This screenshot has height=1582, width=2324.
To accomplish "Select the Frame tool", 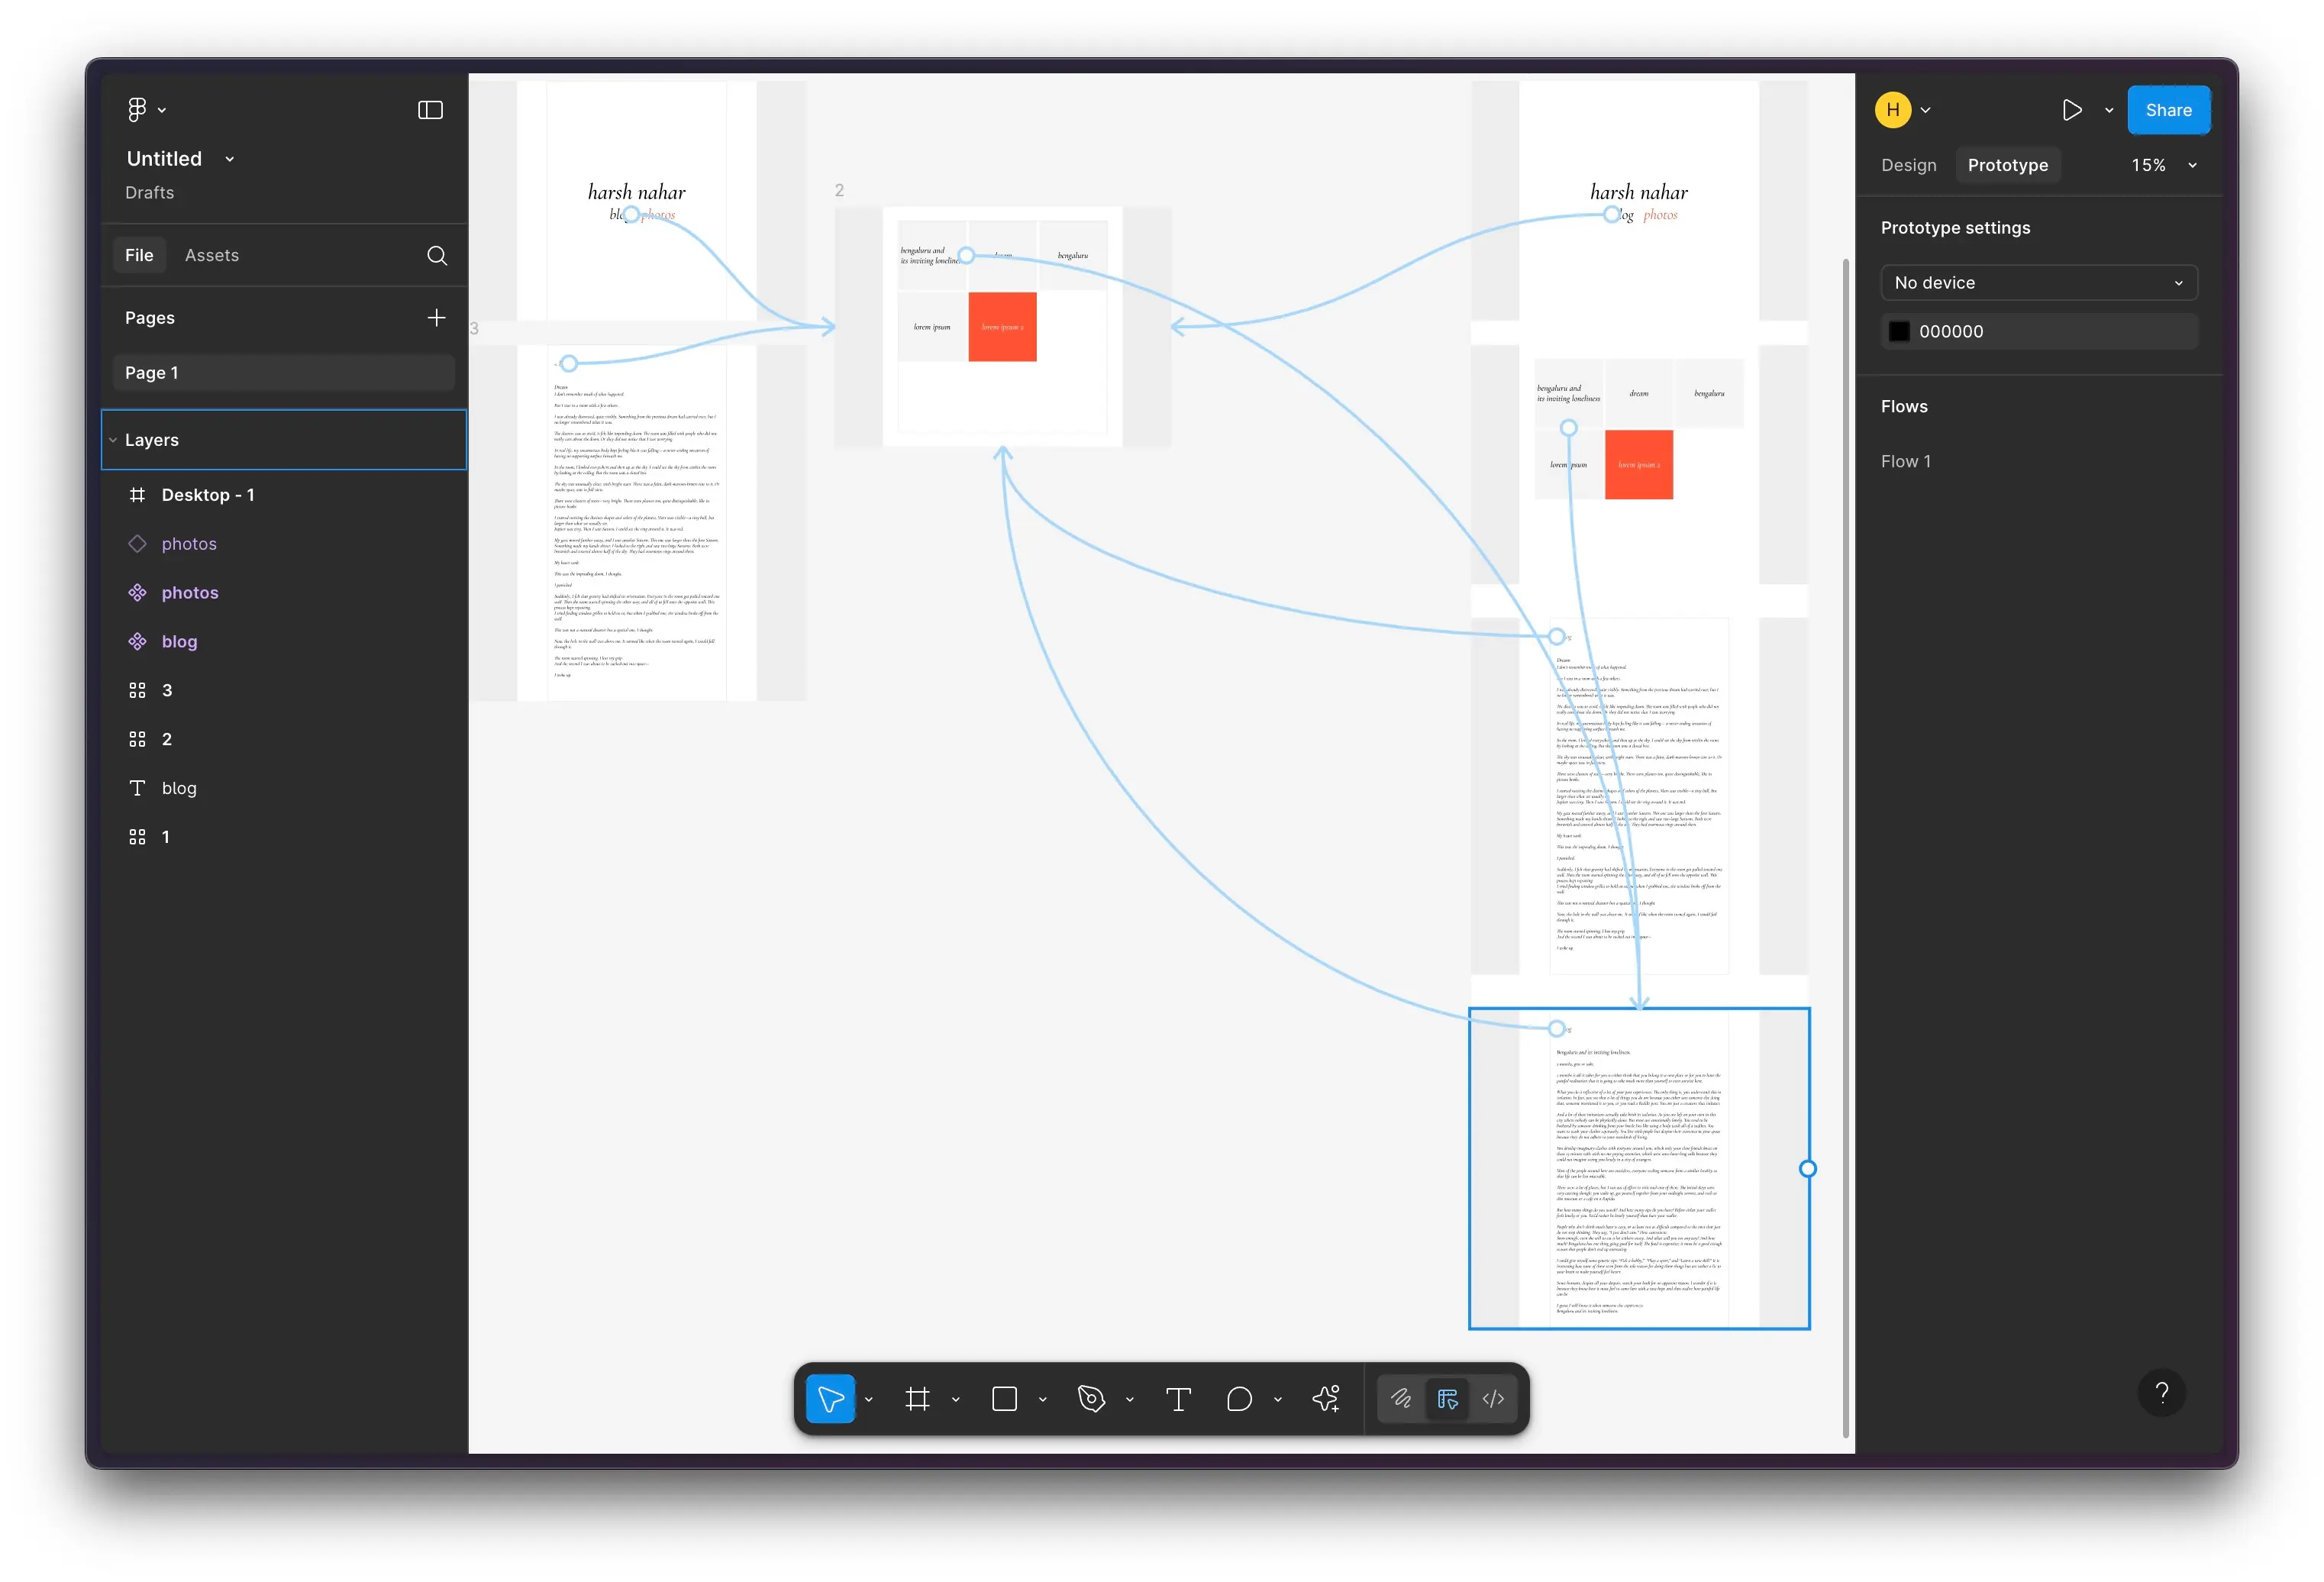I will [917, 1398].
